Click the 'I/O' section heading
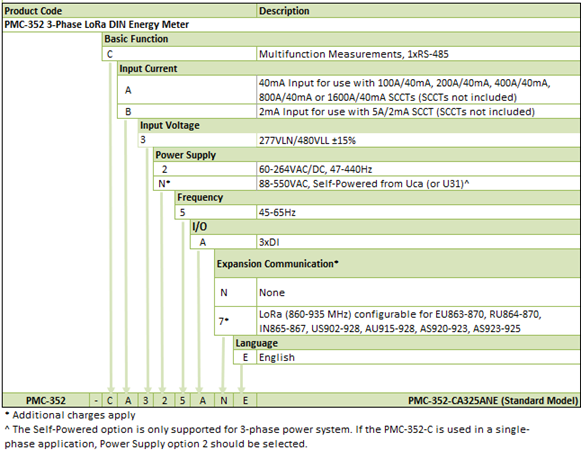The image size is (581, 450). click(199, 226)
